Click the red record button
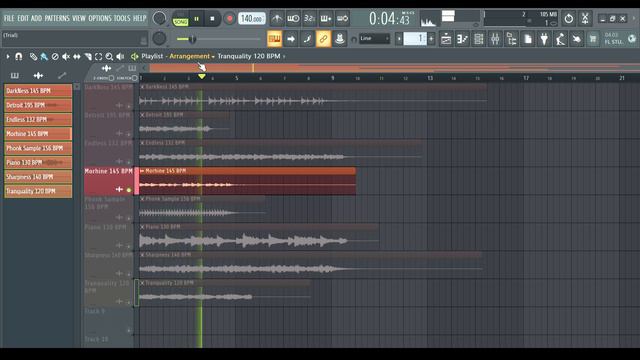Viewport: 640px width, 360px height. pyautogui.click(x=229, y=19)
